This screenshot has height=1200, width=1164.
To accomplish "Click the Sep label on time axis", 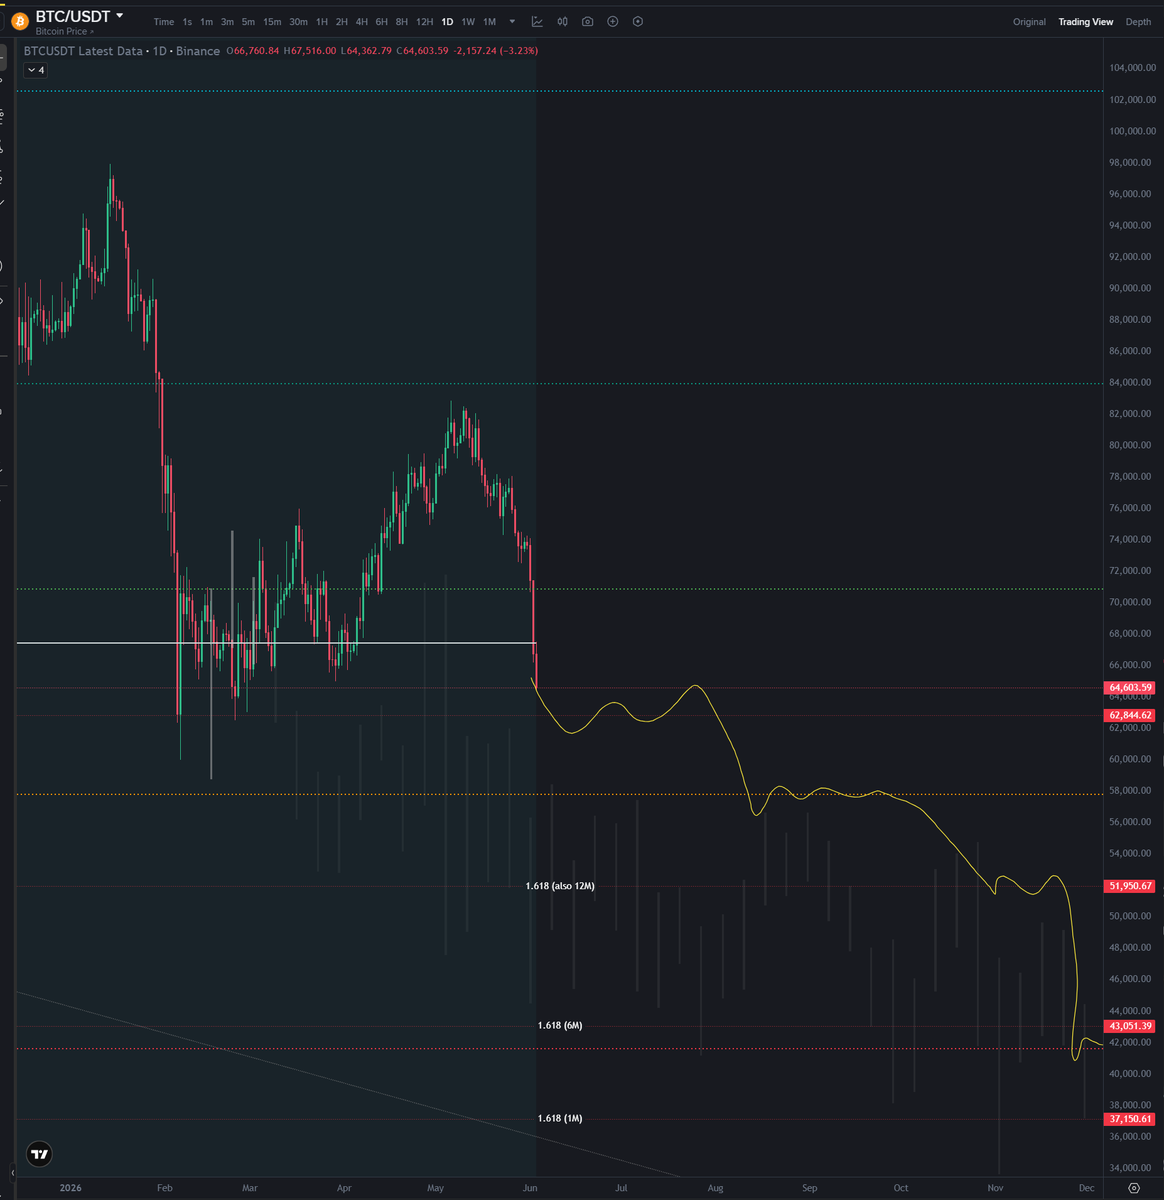I will (809, 1188).
